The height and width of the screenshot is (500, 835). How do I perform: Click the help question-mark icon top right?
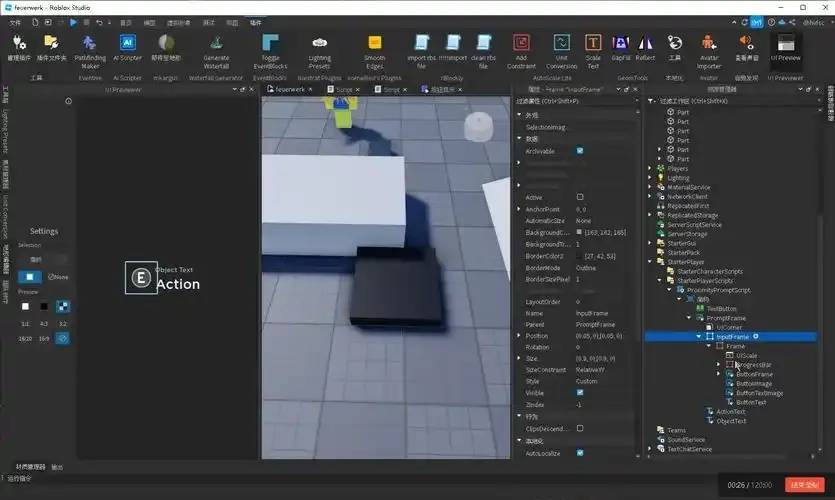tap(771, 22)
